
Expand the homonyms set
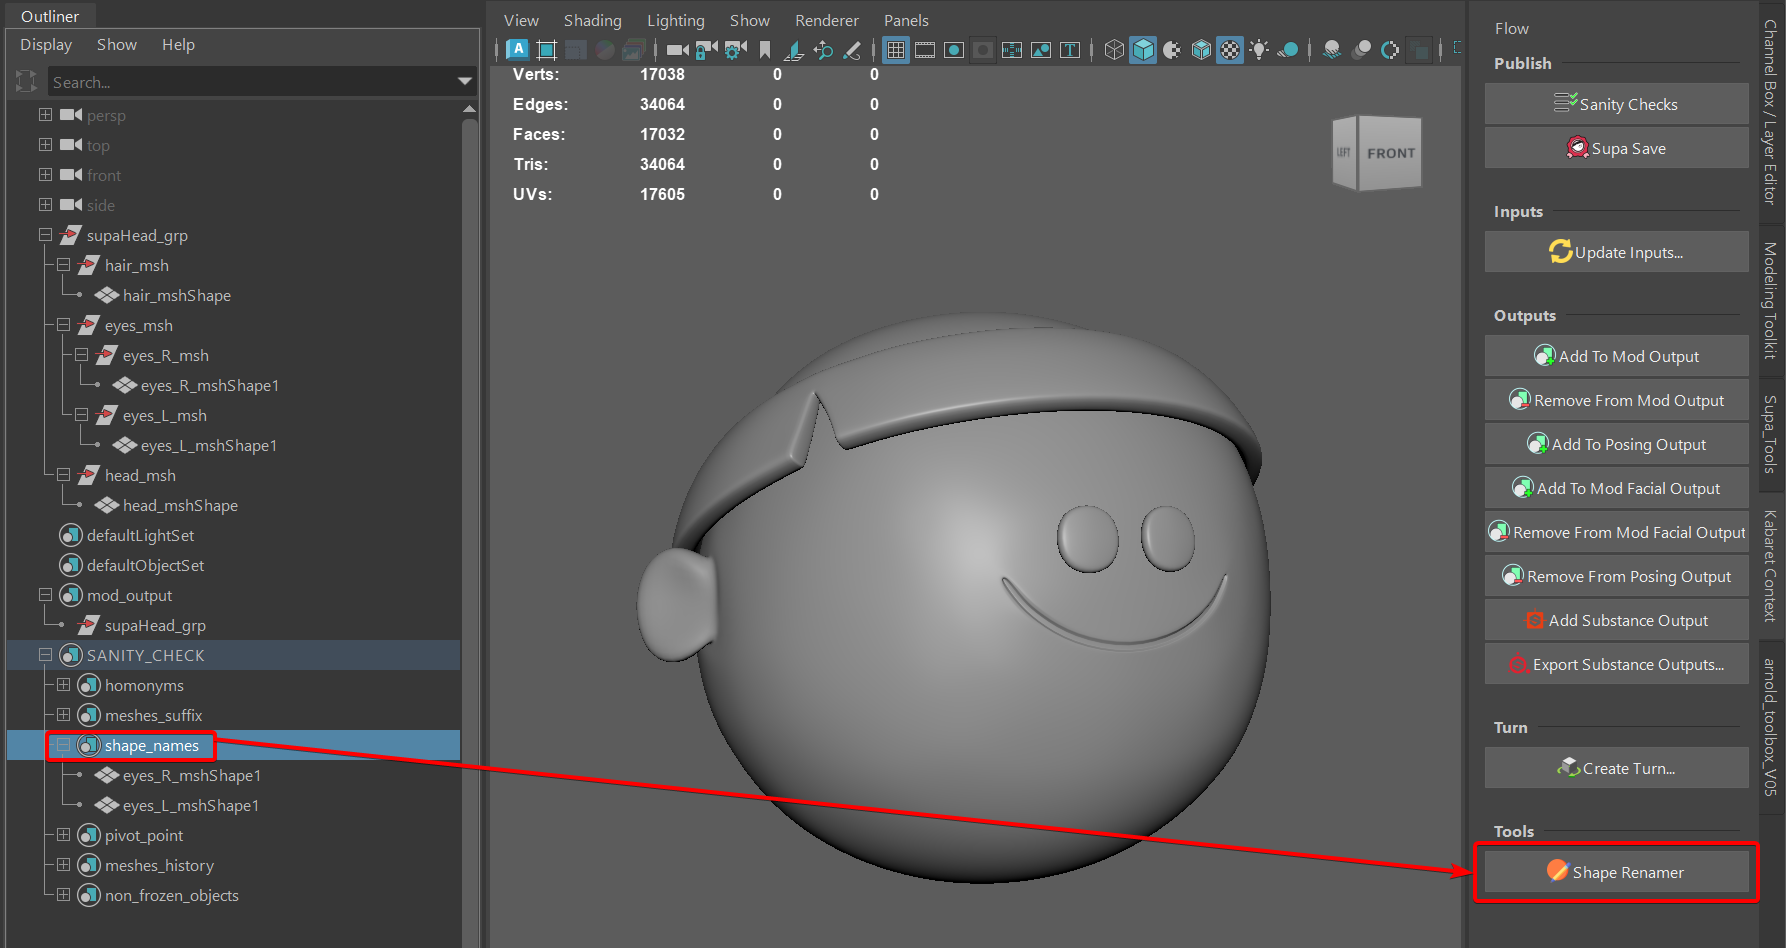(x=63, y=685)
